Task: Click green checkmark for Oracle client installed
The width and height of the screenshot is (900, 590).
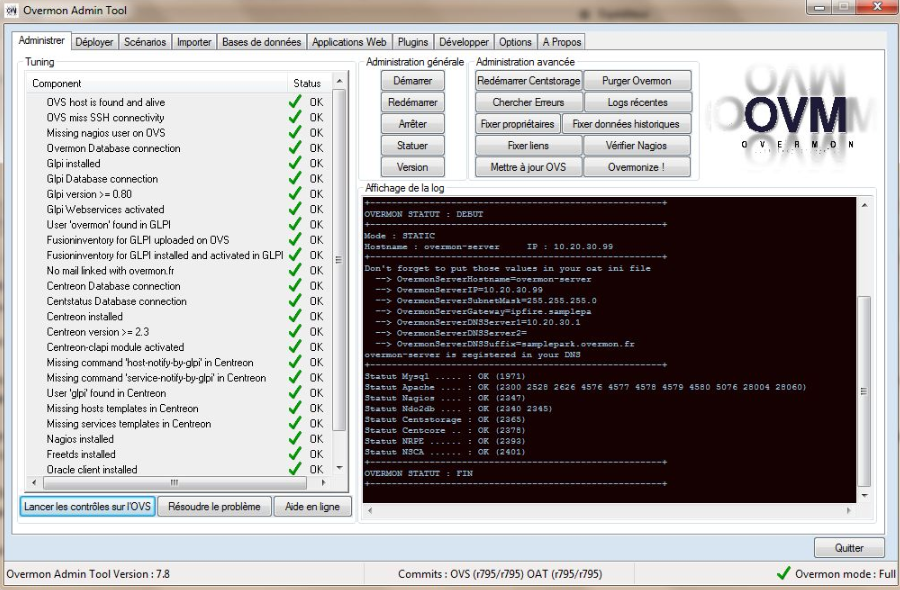Action: pos(295,469)
